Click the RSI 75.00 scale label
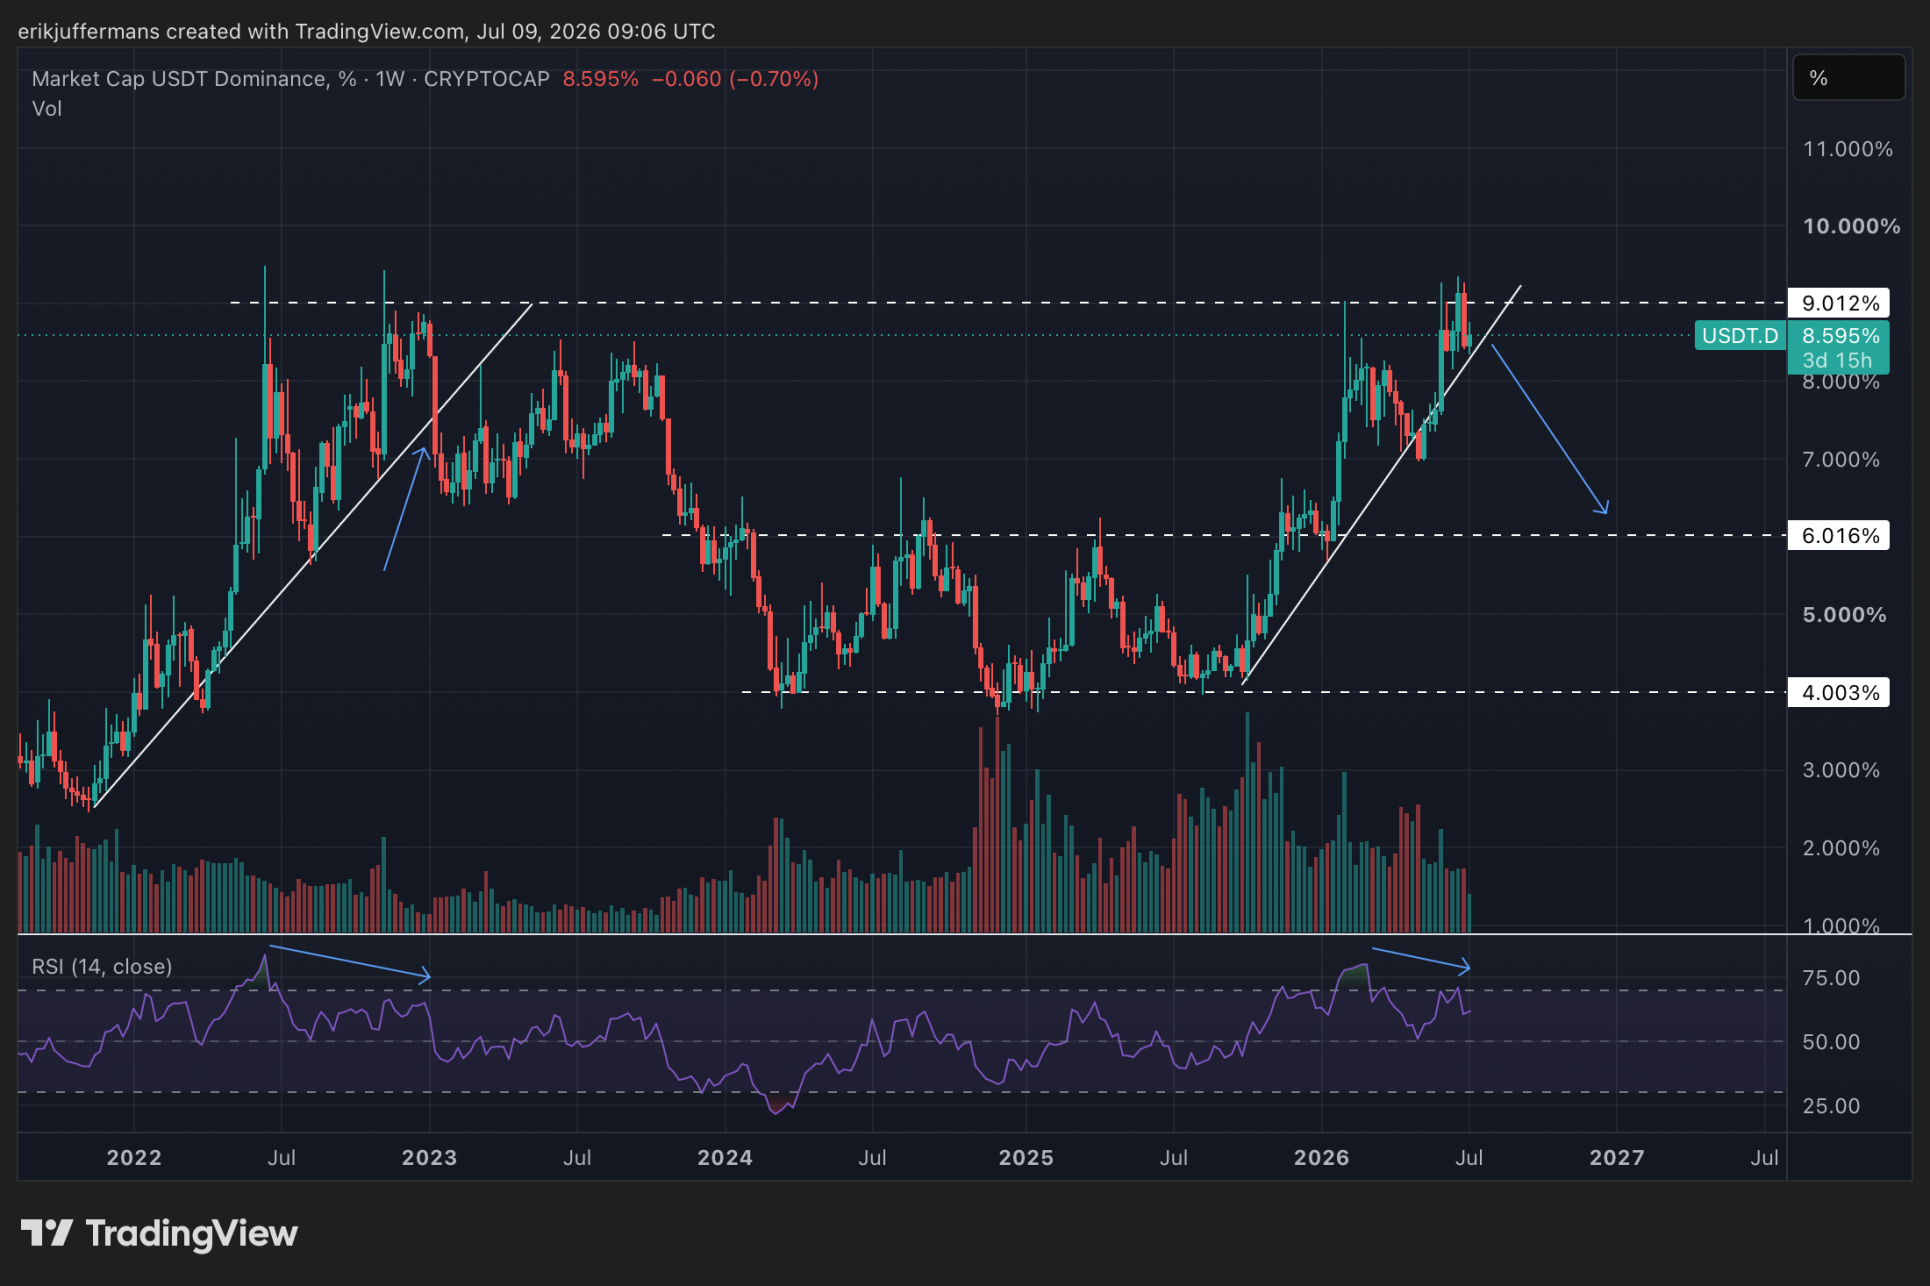This screenshot has height=1286, width=1930. pyautogui.click(x=1831, y=978)
